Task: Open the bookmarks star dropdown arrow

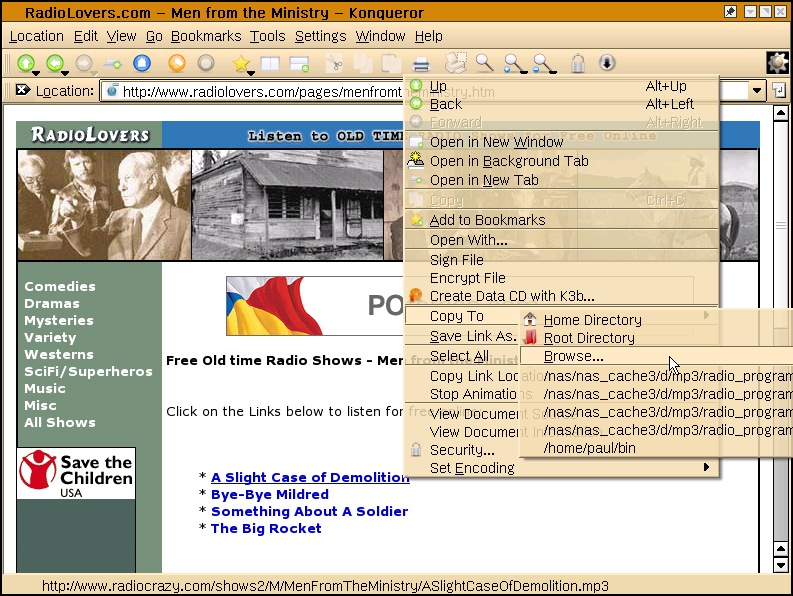Action: coord(251,73)
